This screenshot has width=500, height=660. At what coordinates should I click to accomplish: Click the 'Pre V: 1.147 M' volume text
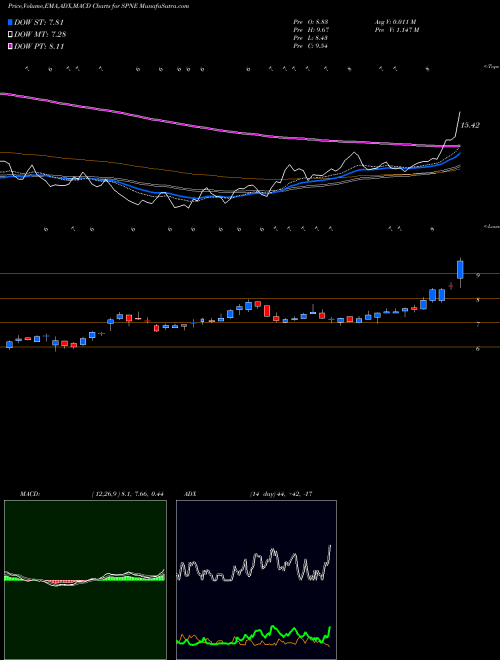396,30
